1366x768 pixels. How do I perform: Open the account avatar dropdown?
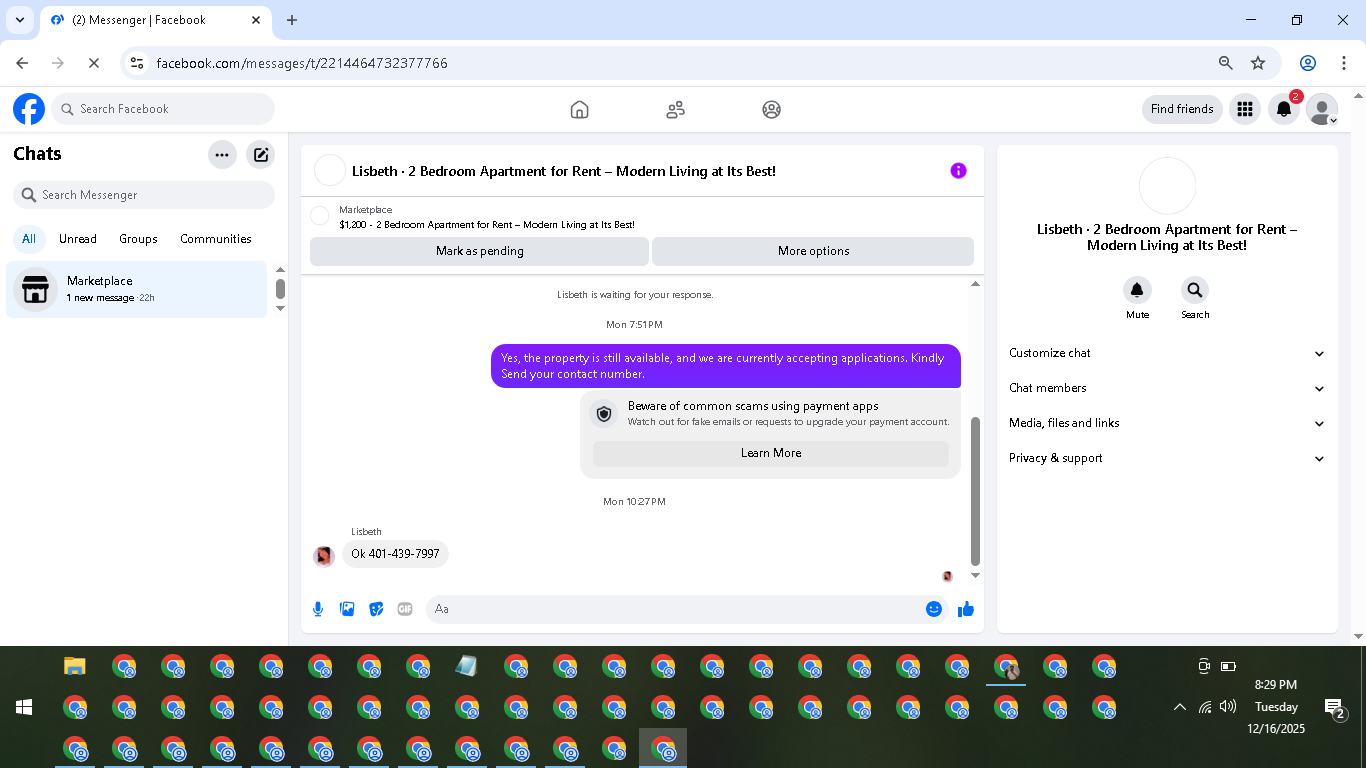pos(1322,110)
